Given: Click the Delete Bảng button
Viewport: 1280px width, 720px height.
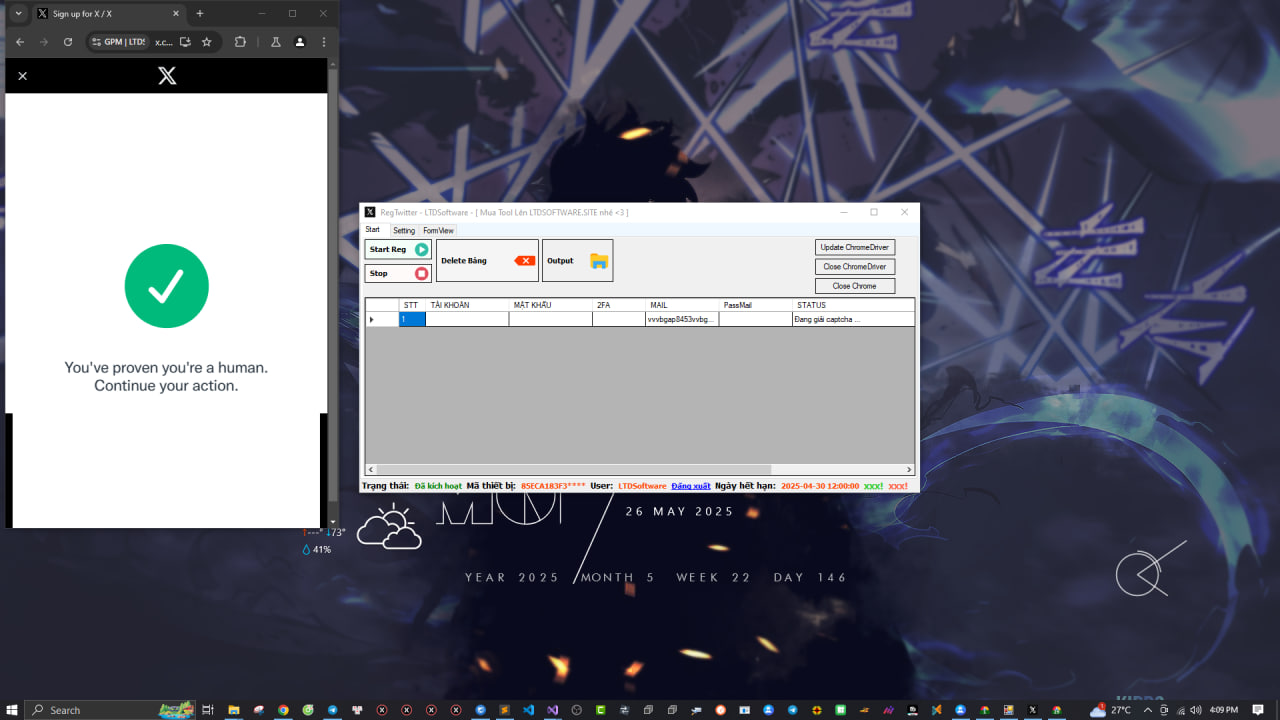Looking at the screenshot, I should click(487, 260).
